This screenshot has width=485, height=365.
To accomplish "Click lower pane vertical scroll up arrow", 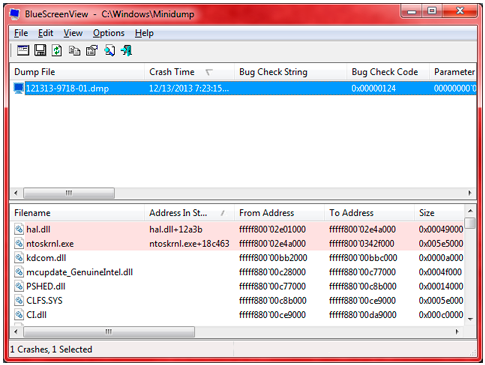I will pyautogui.click(x=470, y=211).
